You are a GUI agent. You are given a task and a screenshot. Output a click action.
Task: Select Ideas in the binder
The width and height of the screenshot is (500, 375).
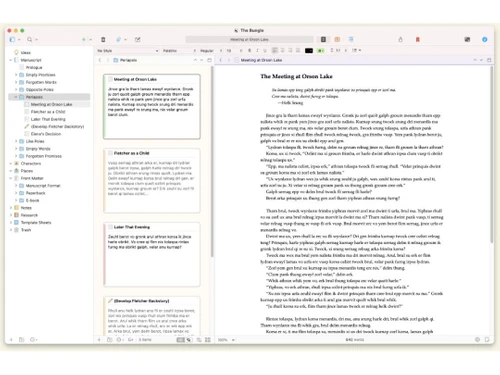pyautogui.click(x=25, y=53)
